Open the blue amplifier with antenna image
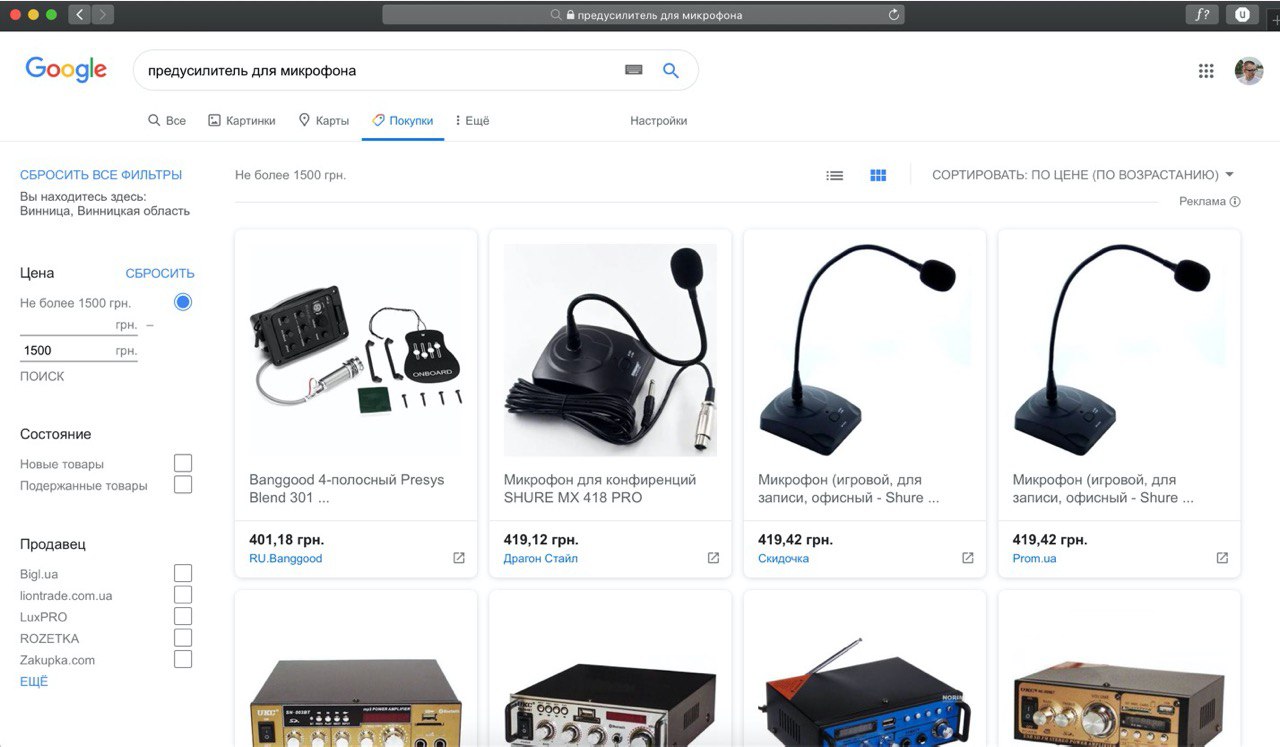1280x747 pixels. click(x=865, y=692)
